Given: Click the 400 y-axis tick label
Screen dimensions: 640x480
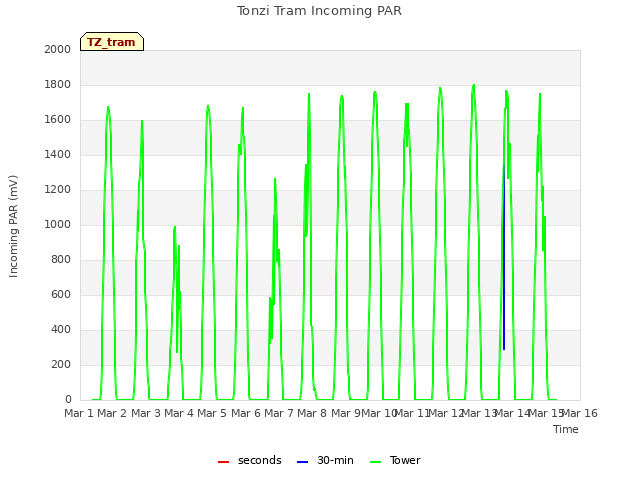Looking at the screenshot, I should [x=61, y=329].
